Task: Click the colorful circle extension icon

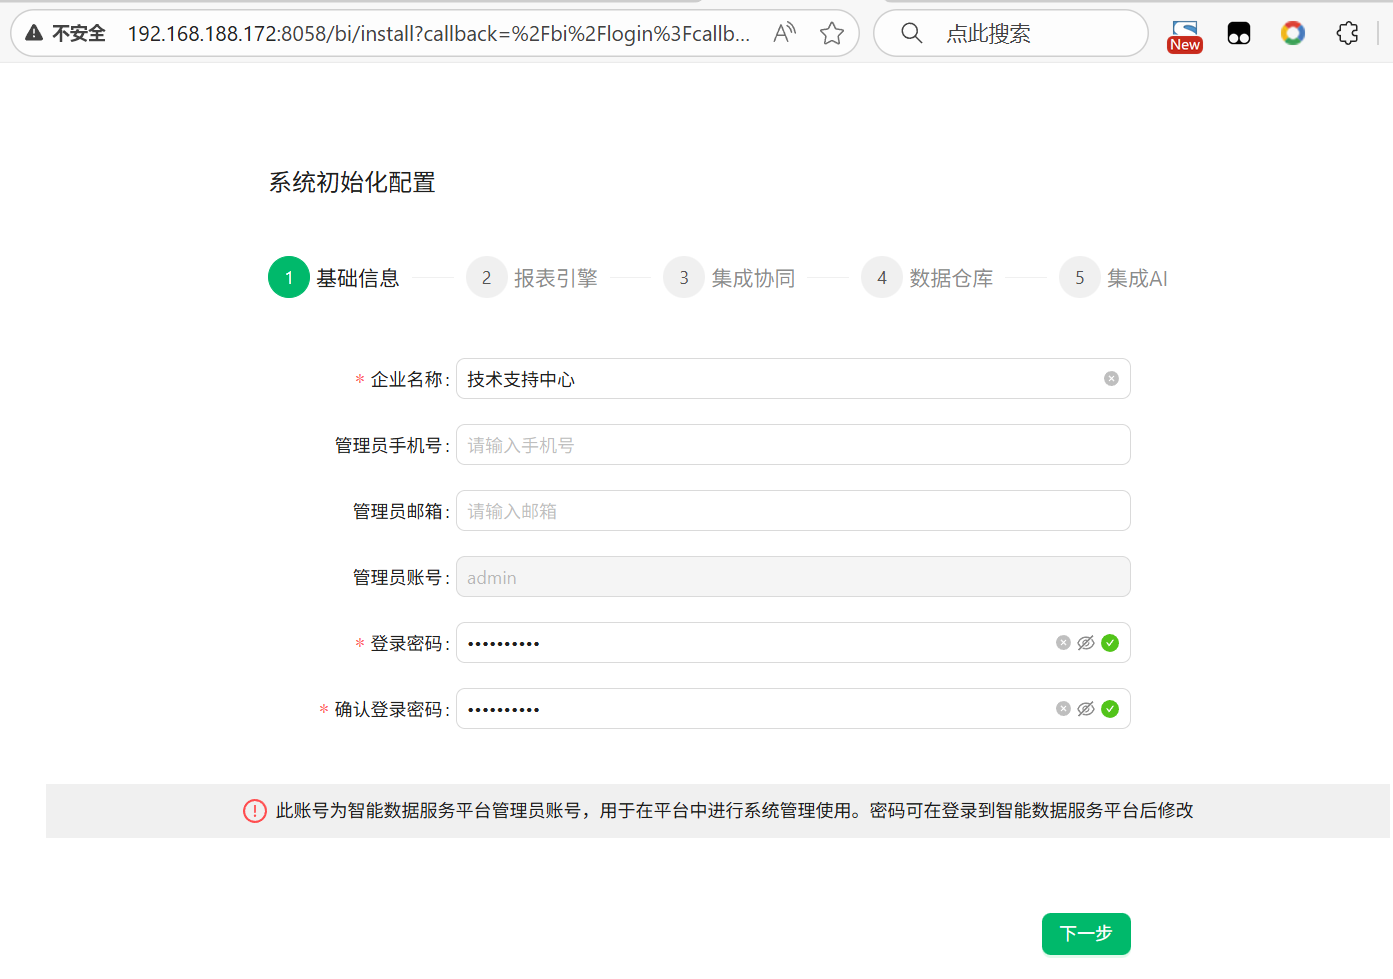Action: pyautogui.click(x=1292, y=33)
